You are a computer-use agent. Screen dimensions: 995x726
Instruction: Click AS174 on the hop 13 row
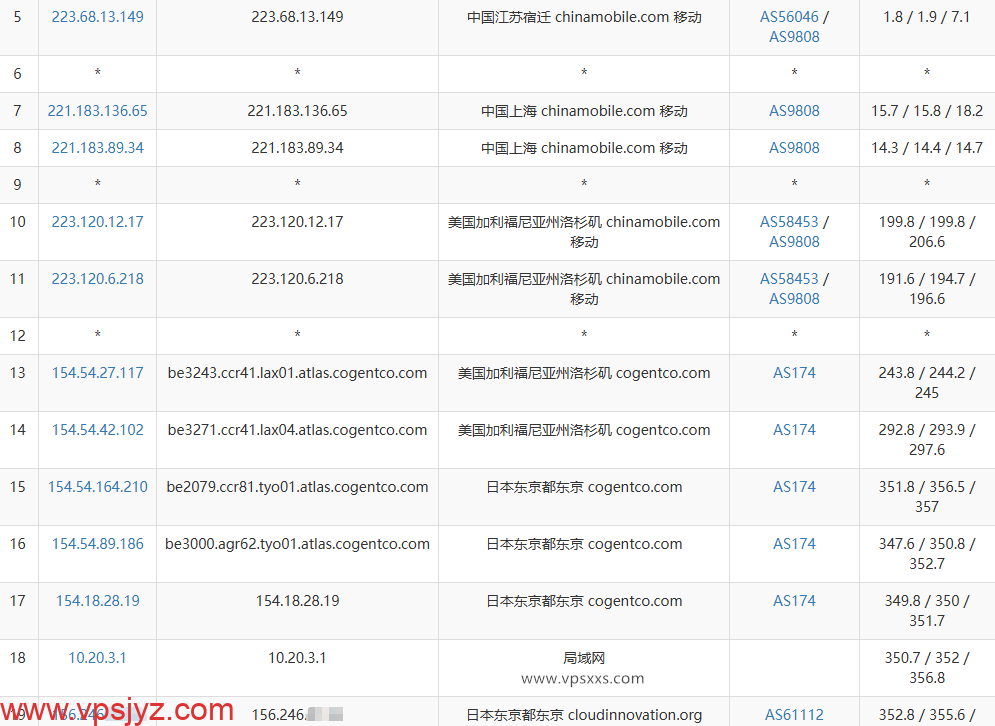coord(794,372)
